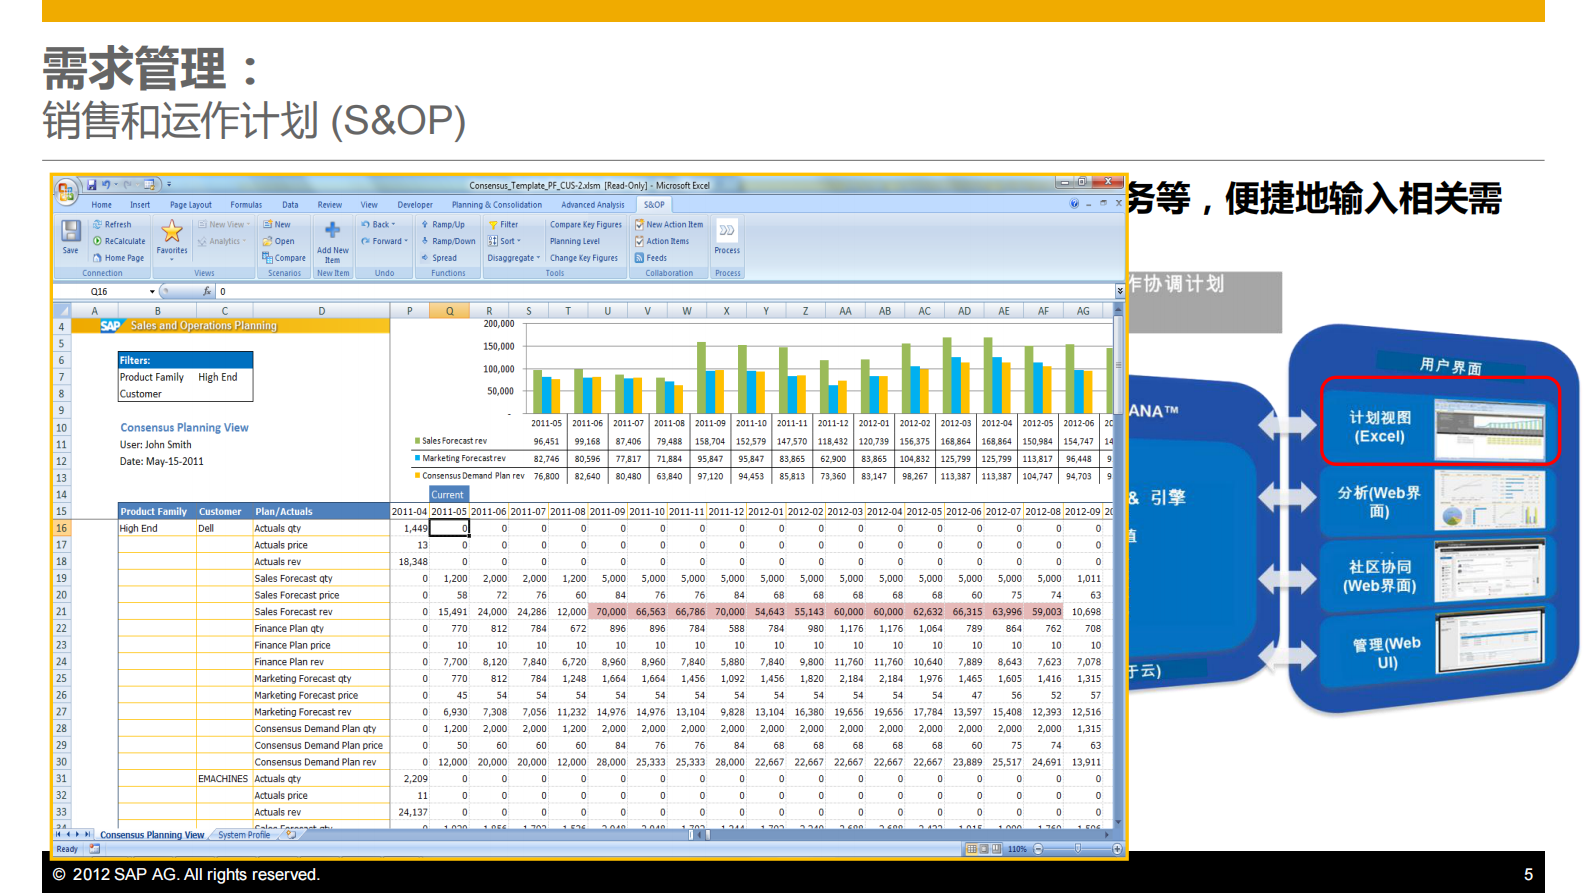Click cell reading 'Sales Forecast rev' in row 21
Viewport: 1587px width, 893px height.
pyautogui.click(x=320, y=612)
